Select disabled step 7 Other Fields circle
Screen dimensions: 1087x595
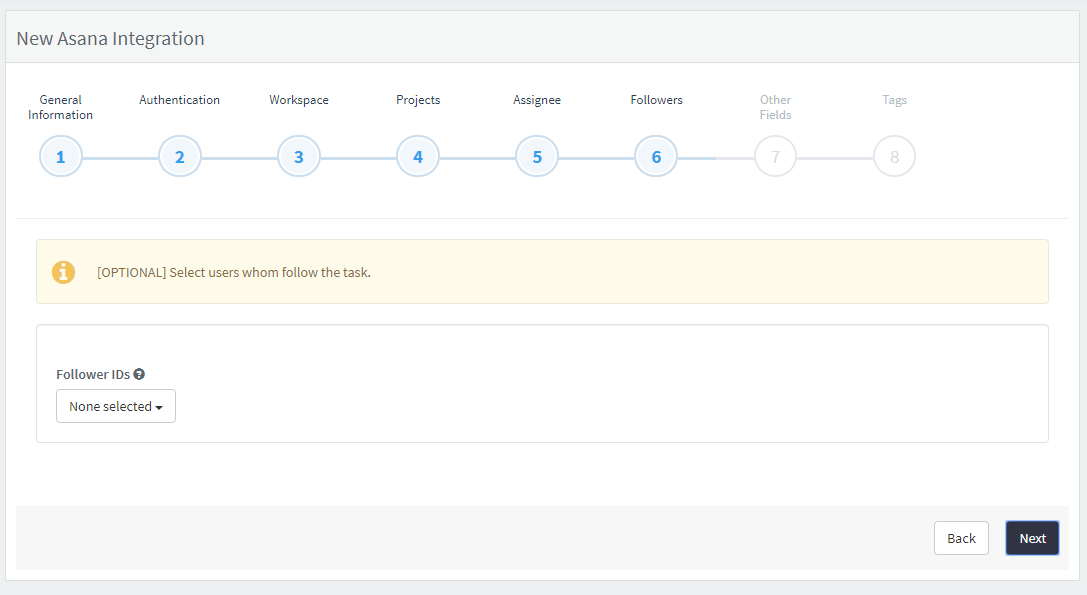click(775, 157)
